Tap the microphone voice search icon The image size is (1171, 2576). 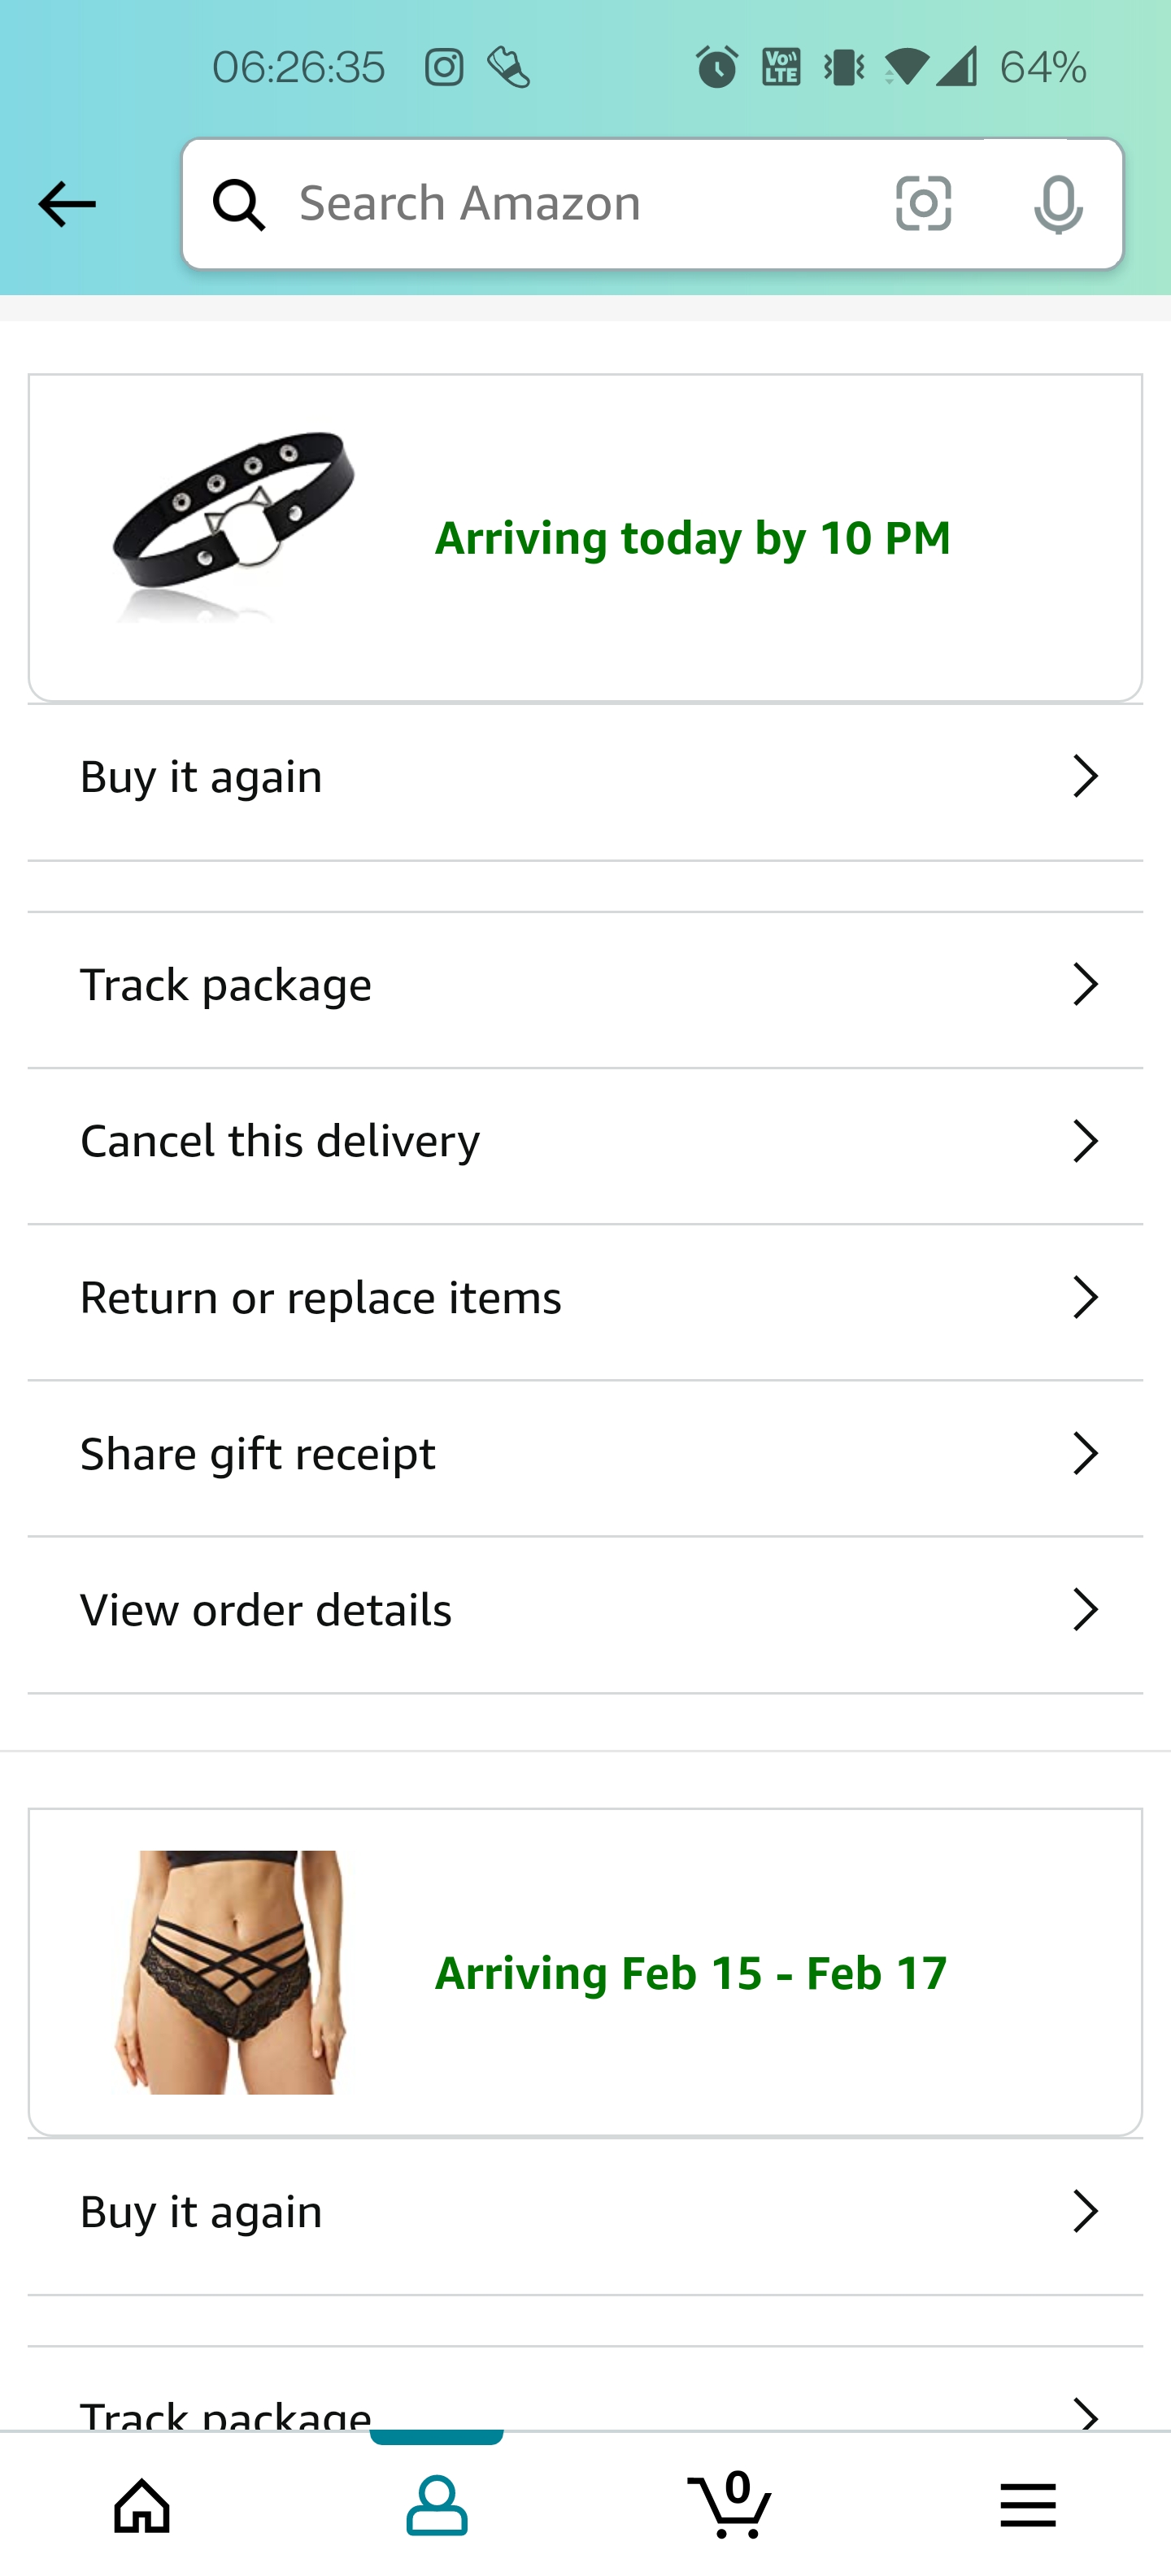click(x=1058, y=204)
